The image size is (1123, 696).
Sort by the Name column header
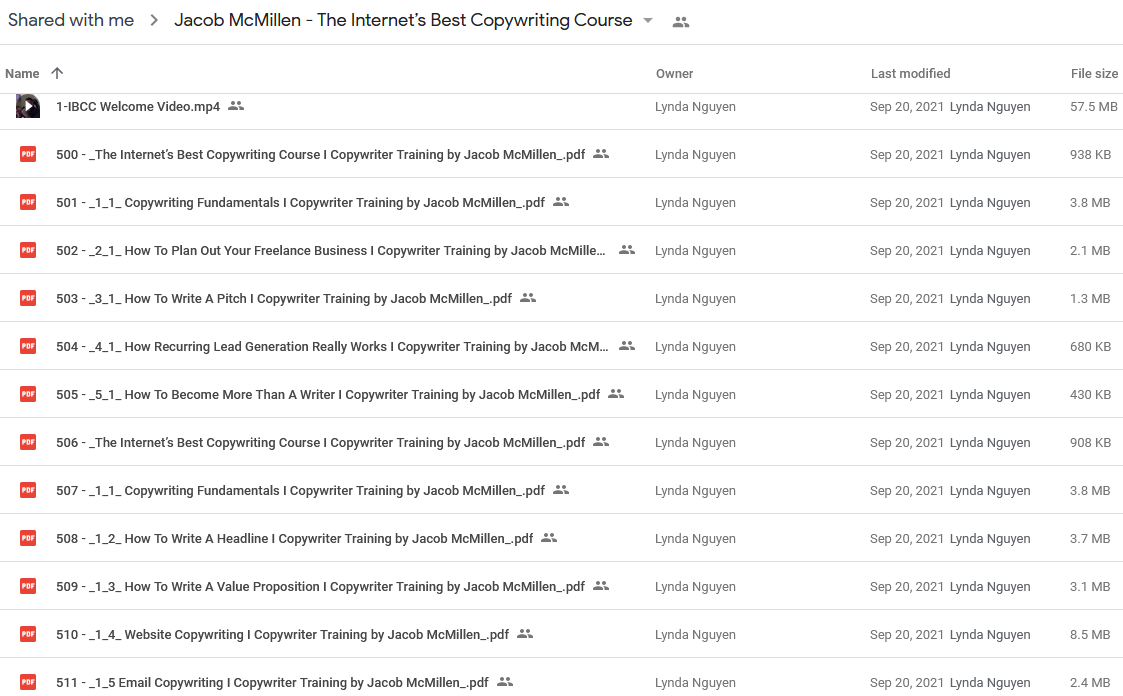(x=22, y=74)
